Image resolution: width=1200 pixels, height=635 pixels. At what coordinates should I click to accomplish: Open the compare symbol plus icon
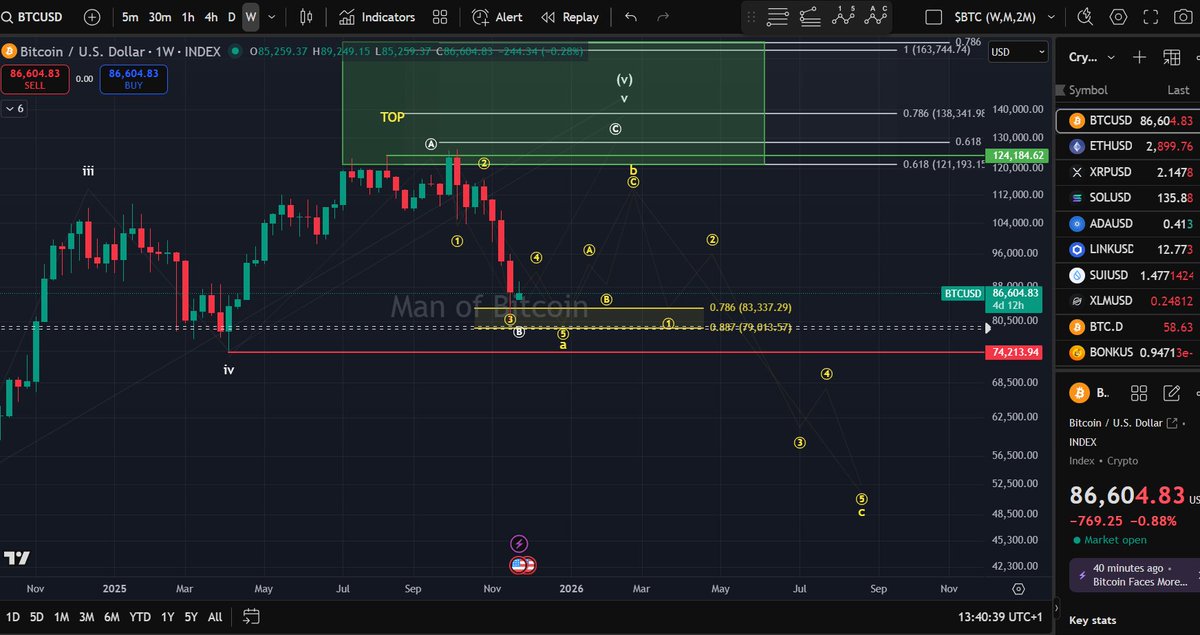(x=90, y=17)
